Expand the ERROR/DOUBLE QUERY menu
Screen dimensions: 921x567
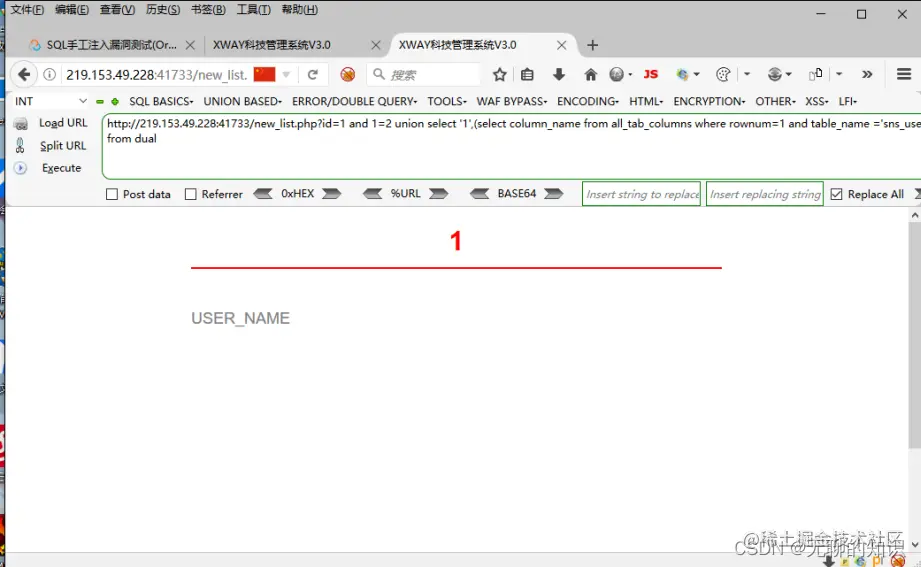(354, 102)
